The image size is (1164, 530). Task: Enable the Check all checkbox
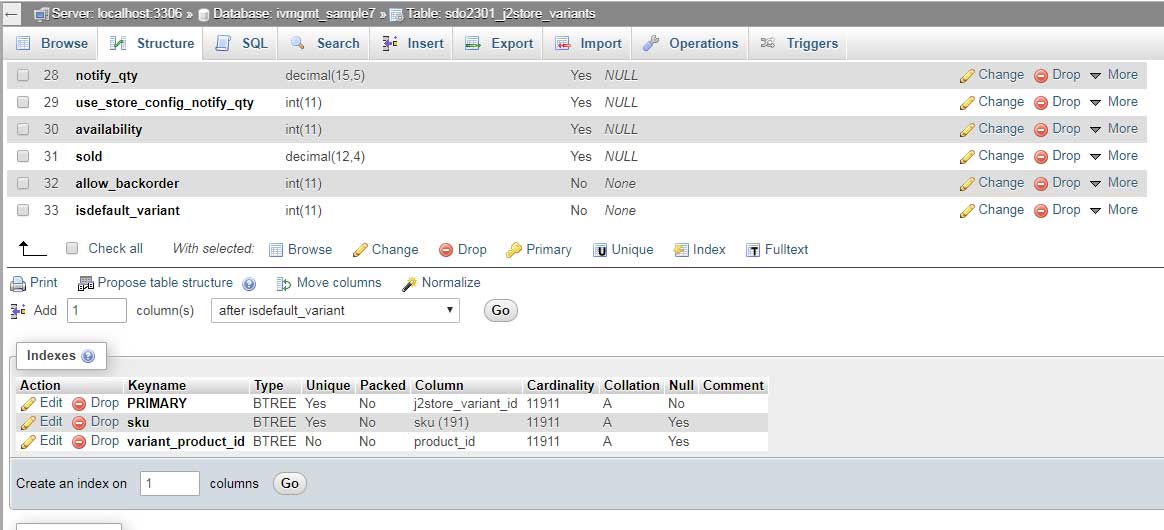72,249
